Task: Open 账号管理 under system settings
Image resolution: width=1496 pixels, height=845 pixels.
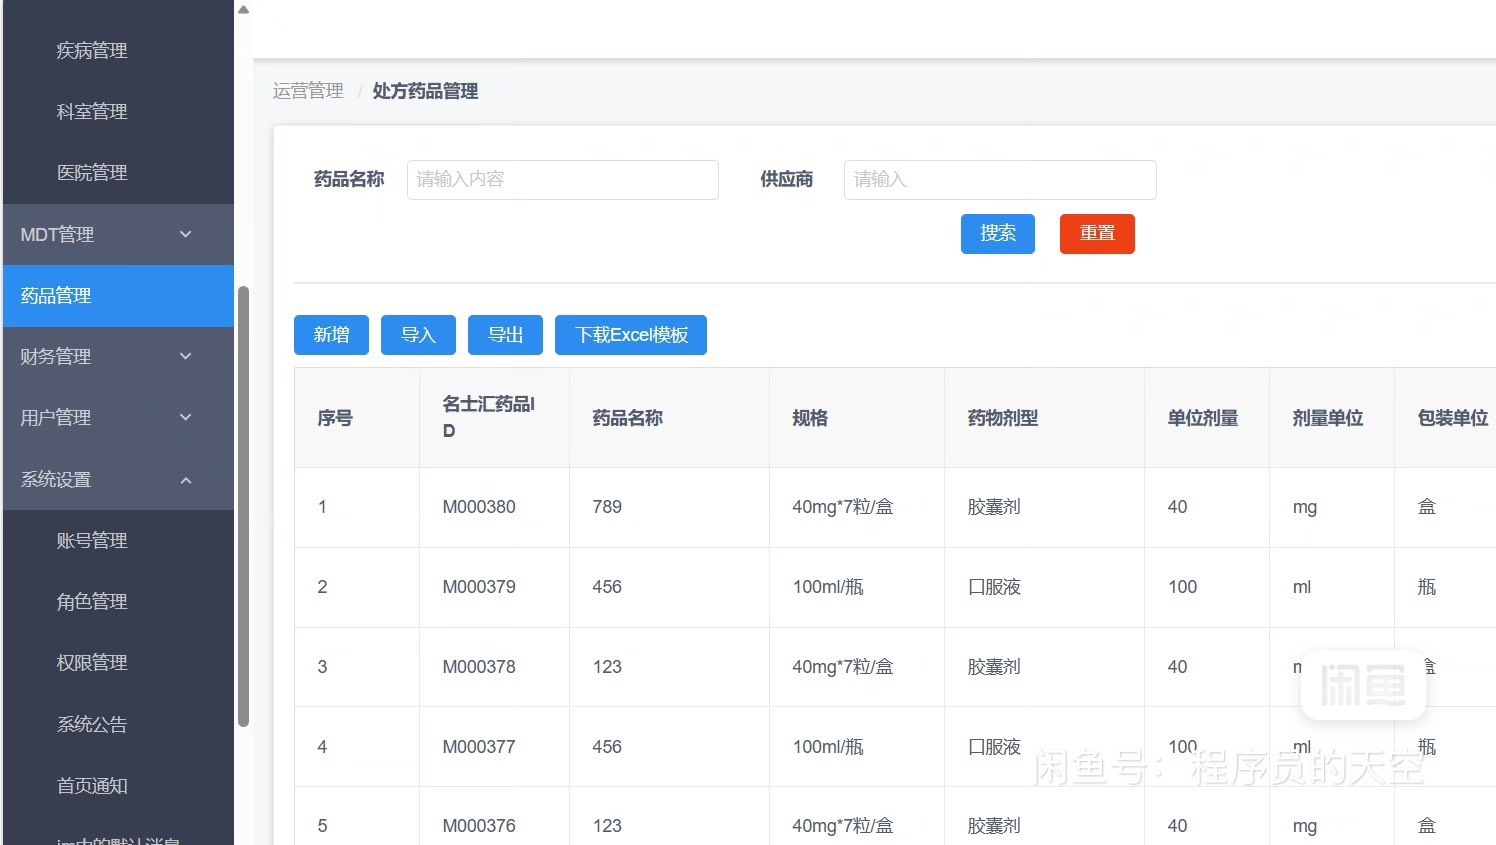Action: [x=92, y=540]
